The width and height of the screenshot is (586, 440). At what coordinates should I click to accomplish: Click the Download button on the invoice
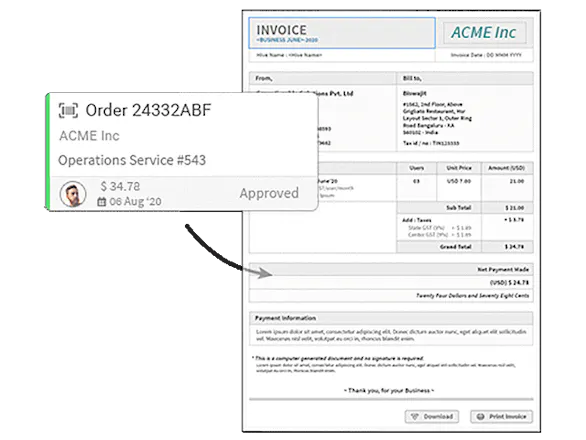[432, 416]
